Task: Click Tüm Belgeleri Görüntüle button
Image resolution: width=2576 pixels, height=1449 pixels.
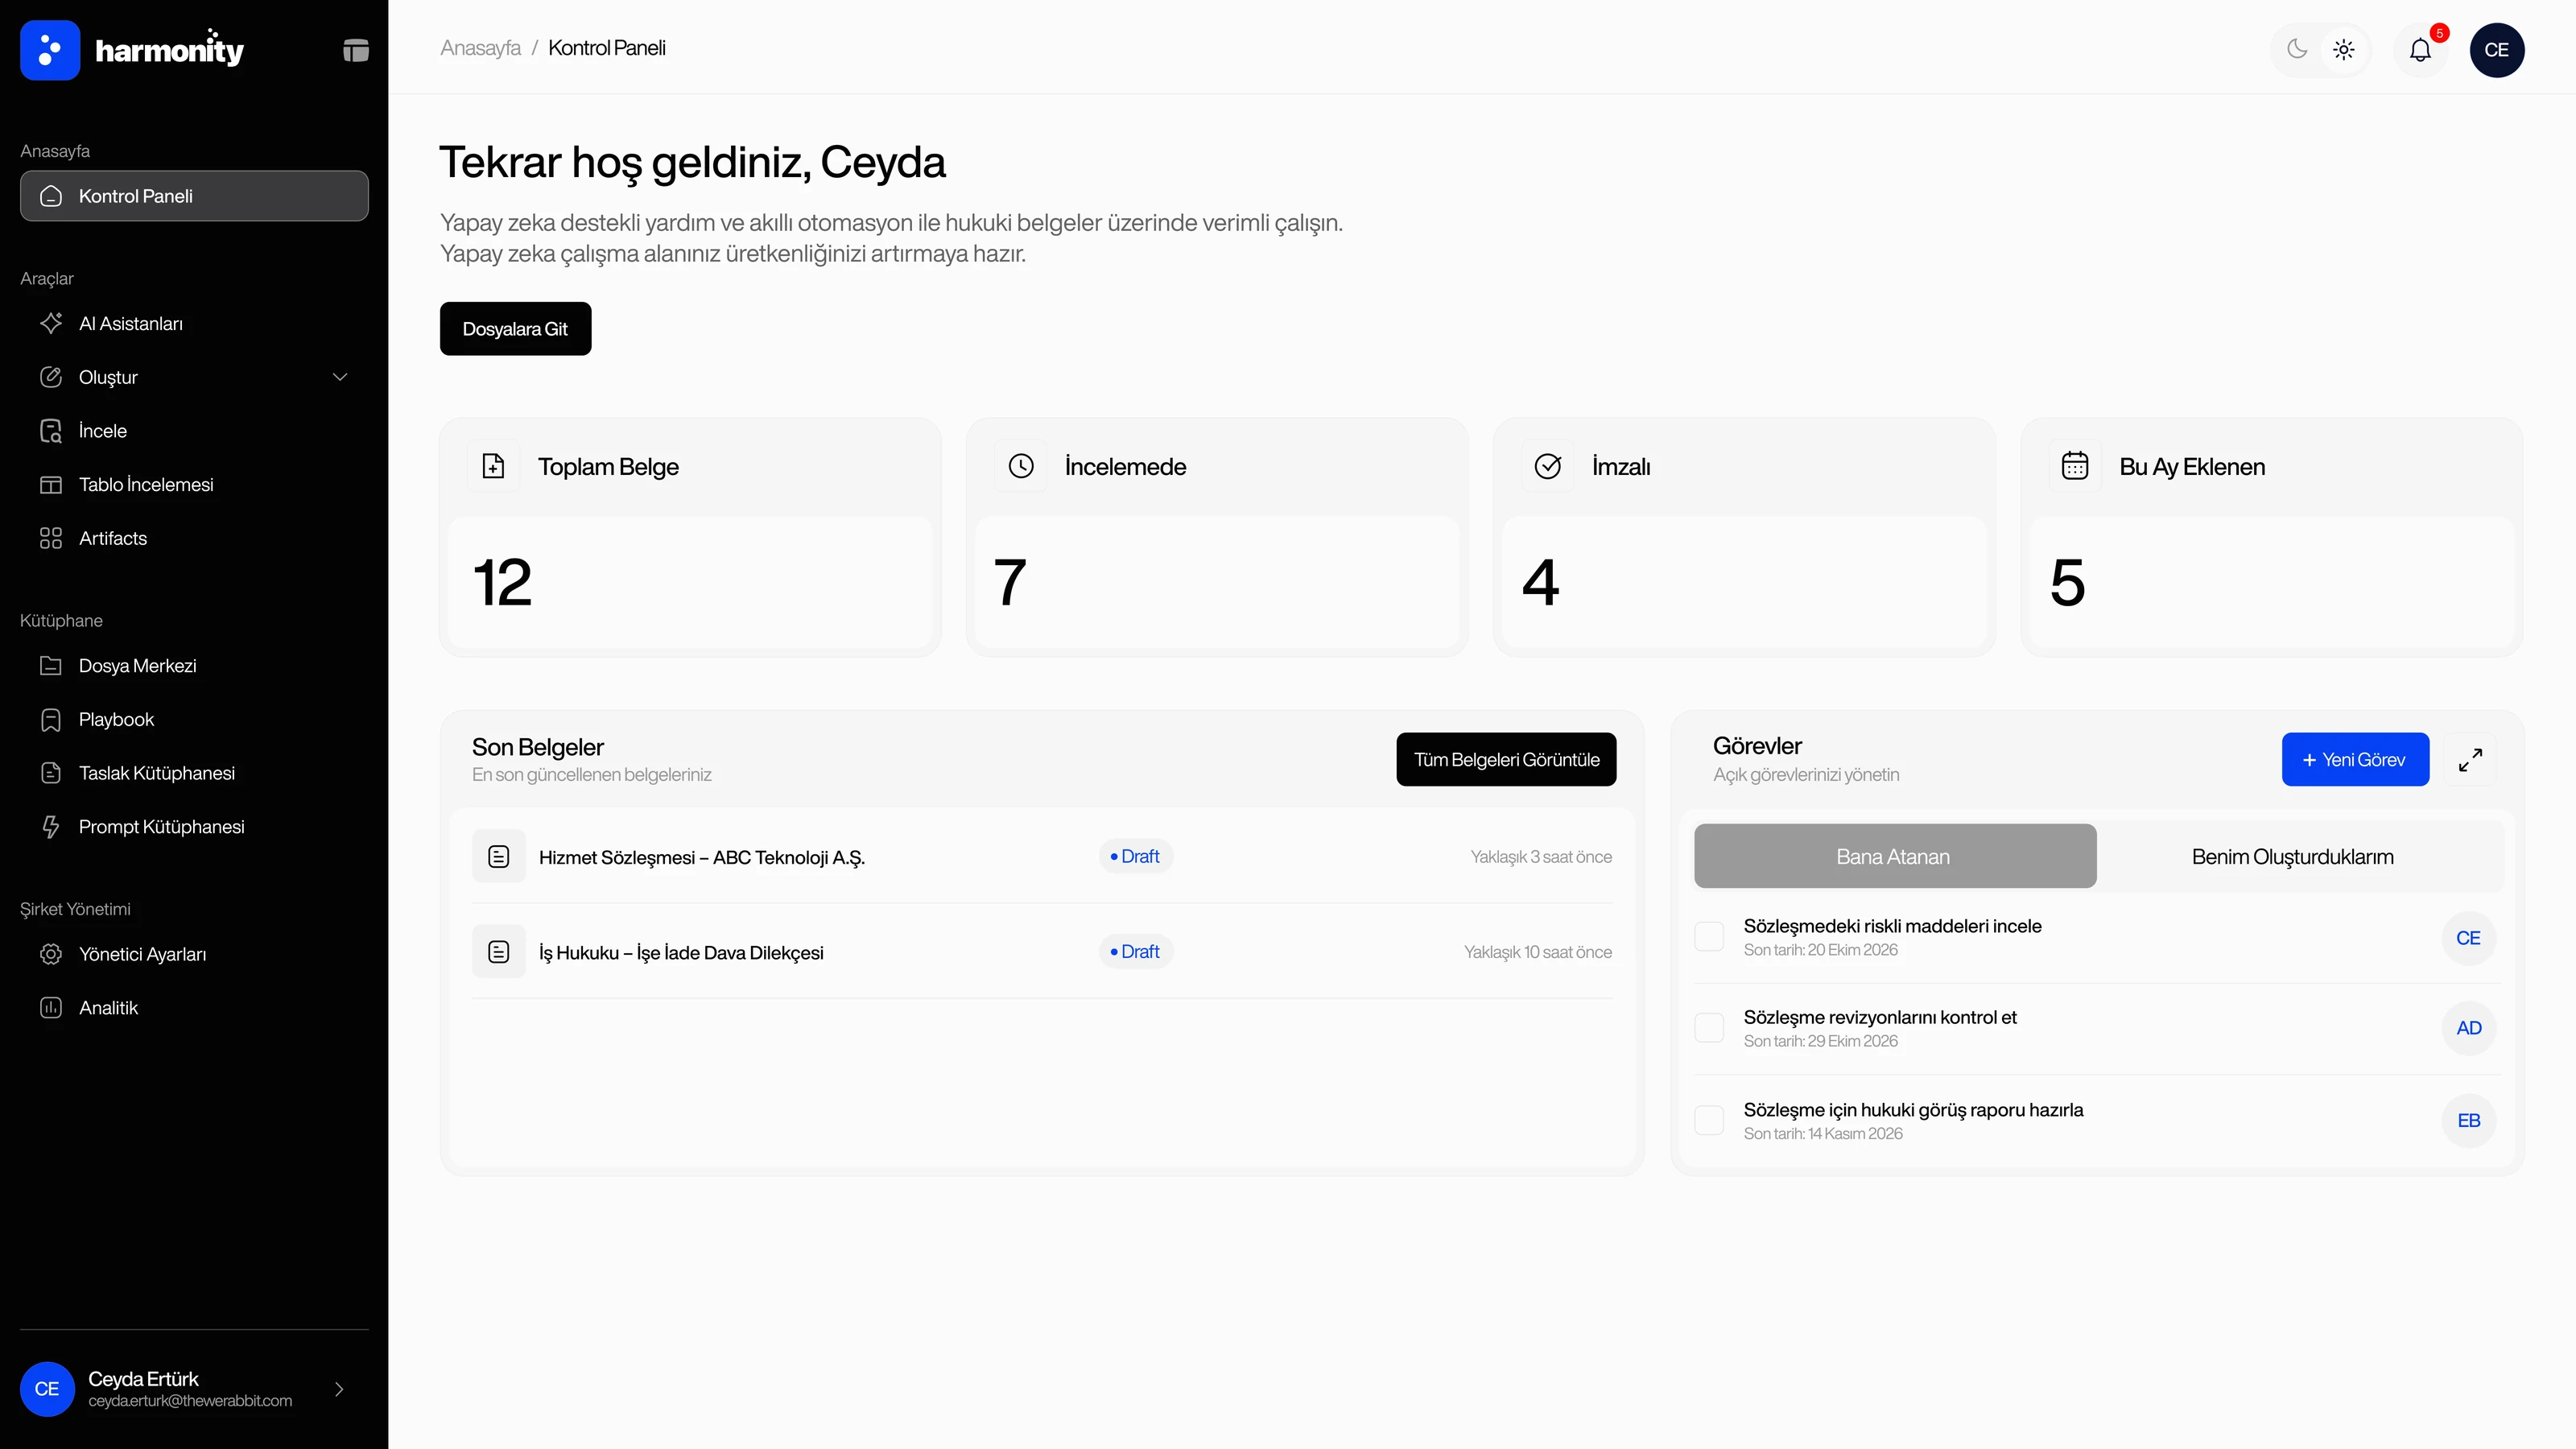Action: pyautogui.click(x=1506, y=760)
